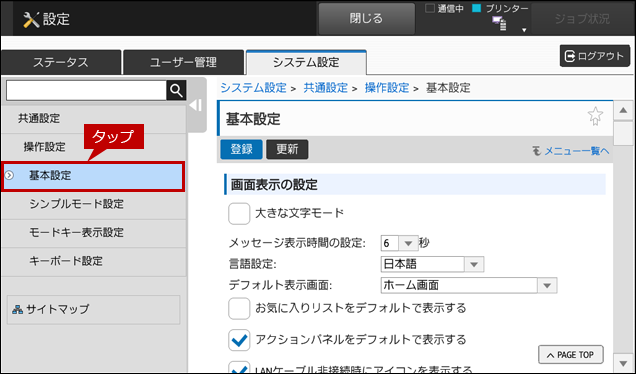Click the 更新 button
This screenshot has width=636, height=374.
[x=287, y=149]
